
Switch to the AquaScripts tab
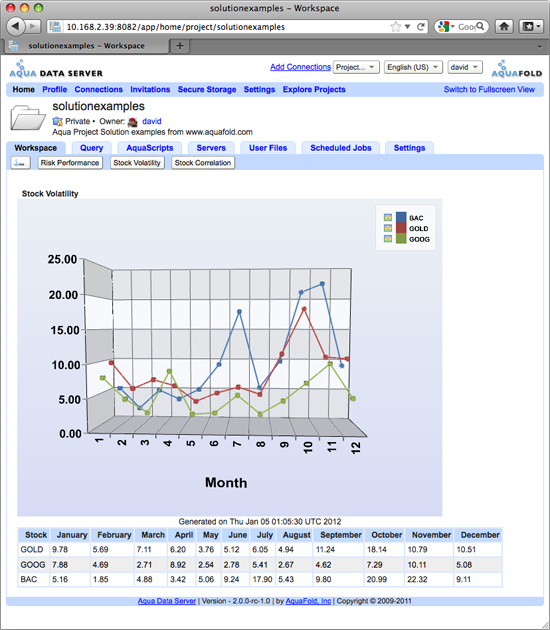(149, 148)
